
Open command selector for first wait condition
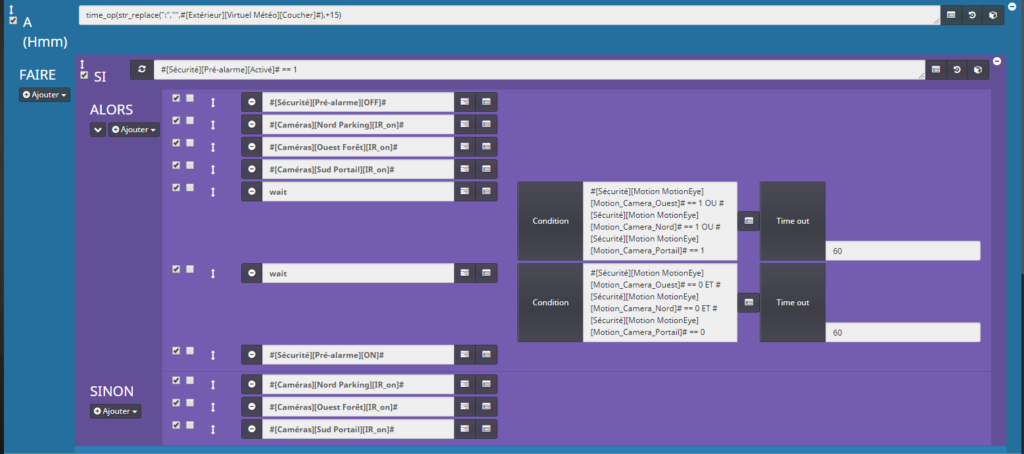pyautogui.click(x=748, y=221)
